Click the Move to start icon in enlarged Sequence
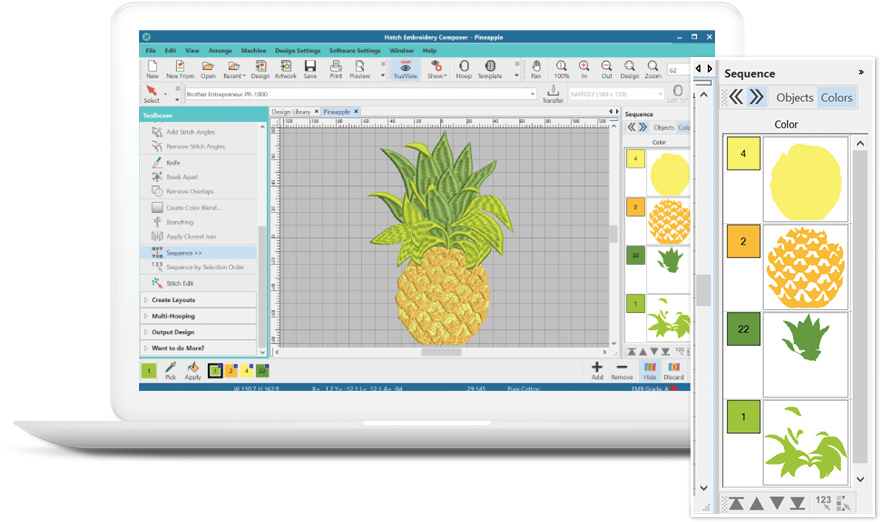The width and height of the screenshot is (880, 522). [x=736, y=503]
